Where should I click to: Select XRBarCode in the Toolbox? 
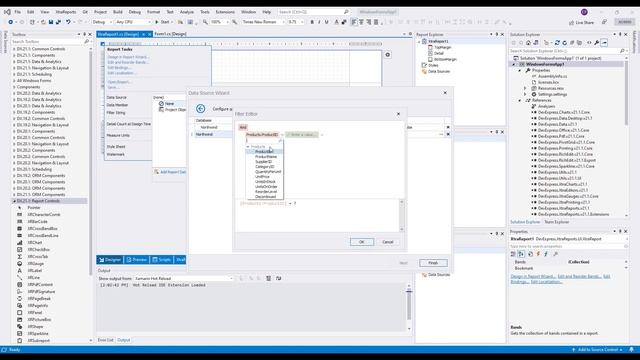[38, 222]
